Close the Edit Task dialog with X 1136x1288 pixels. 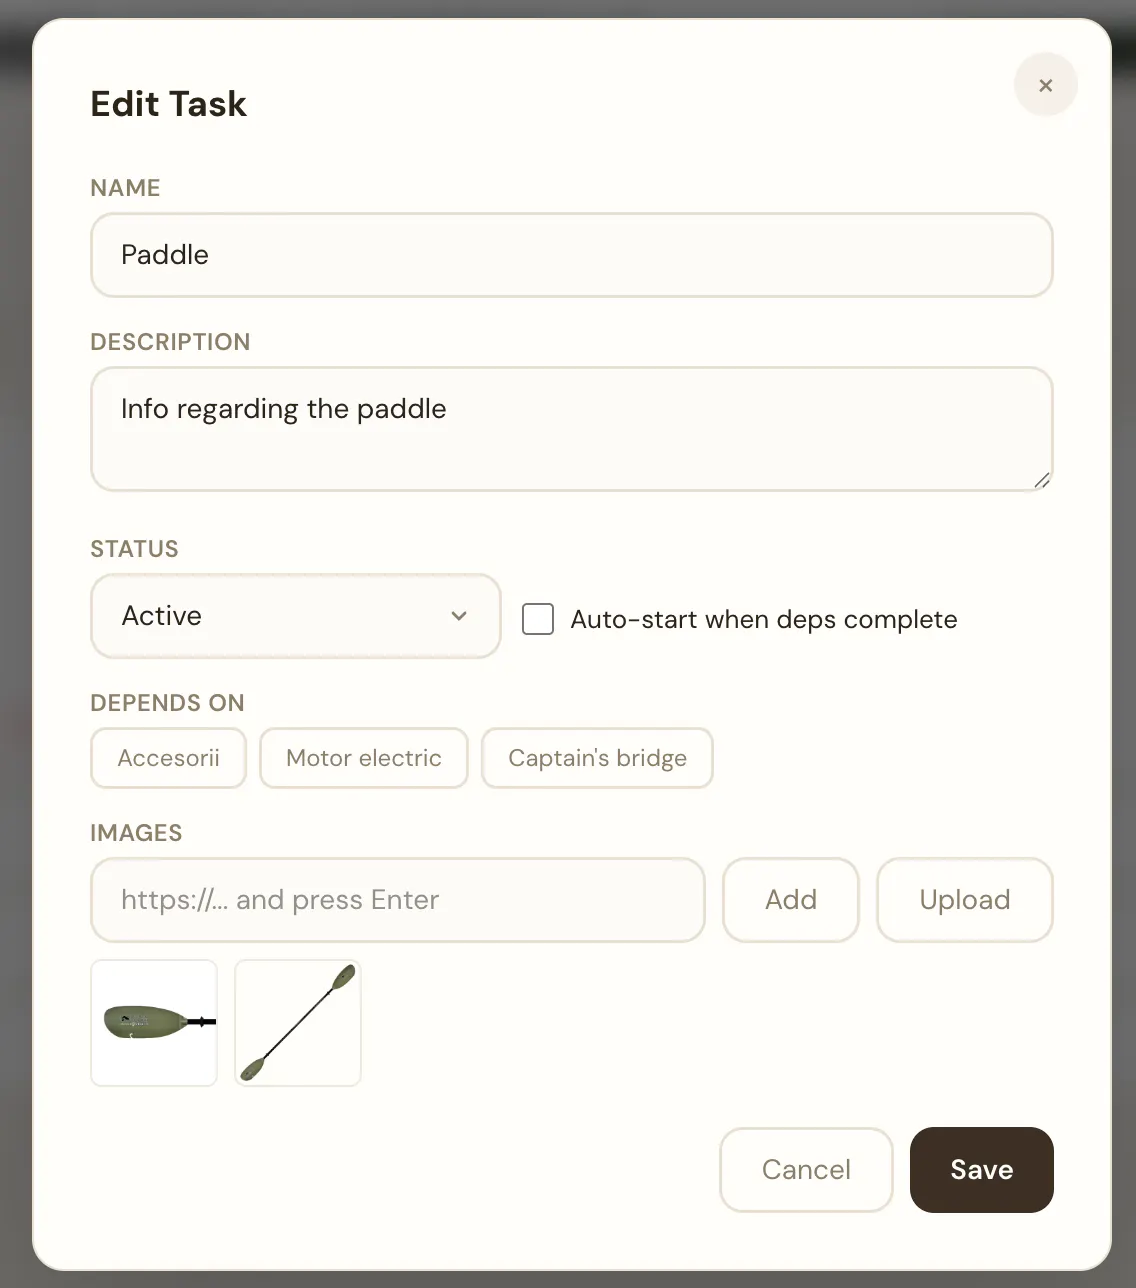click(1045, 86)
